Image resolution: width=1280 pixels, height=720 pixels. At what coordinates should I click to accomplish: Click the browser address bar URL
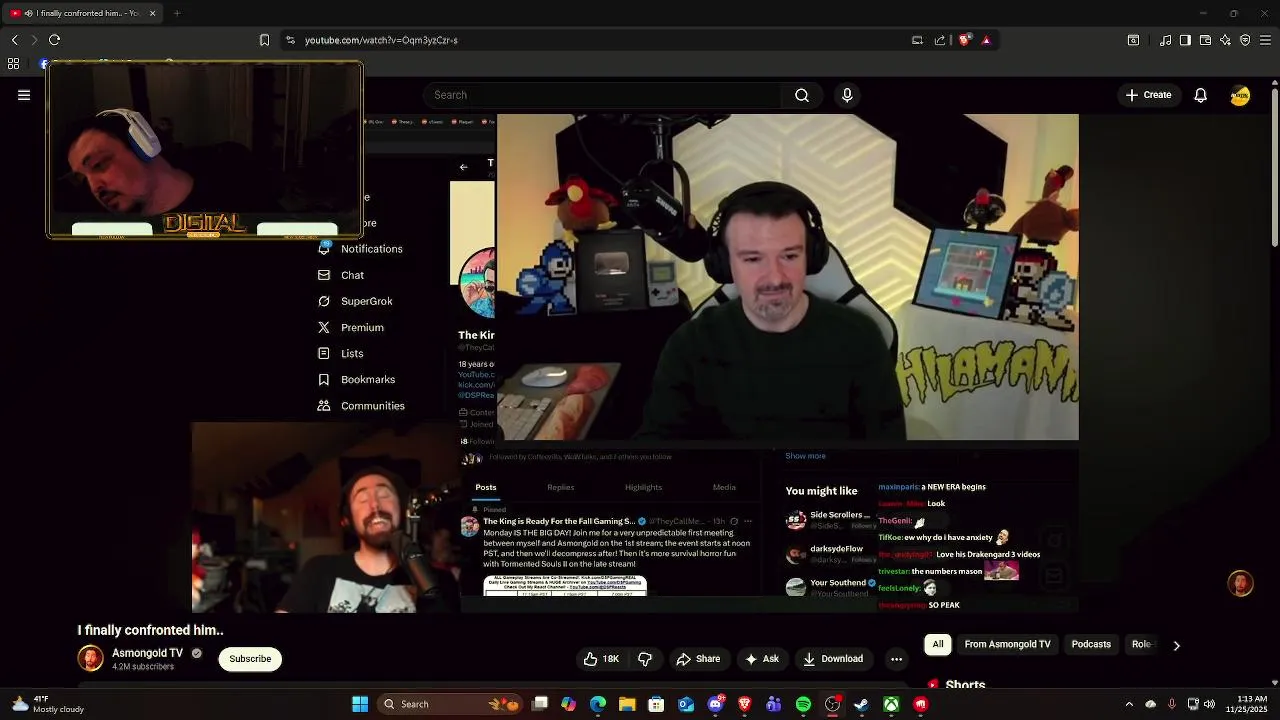(381, 40)
